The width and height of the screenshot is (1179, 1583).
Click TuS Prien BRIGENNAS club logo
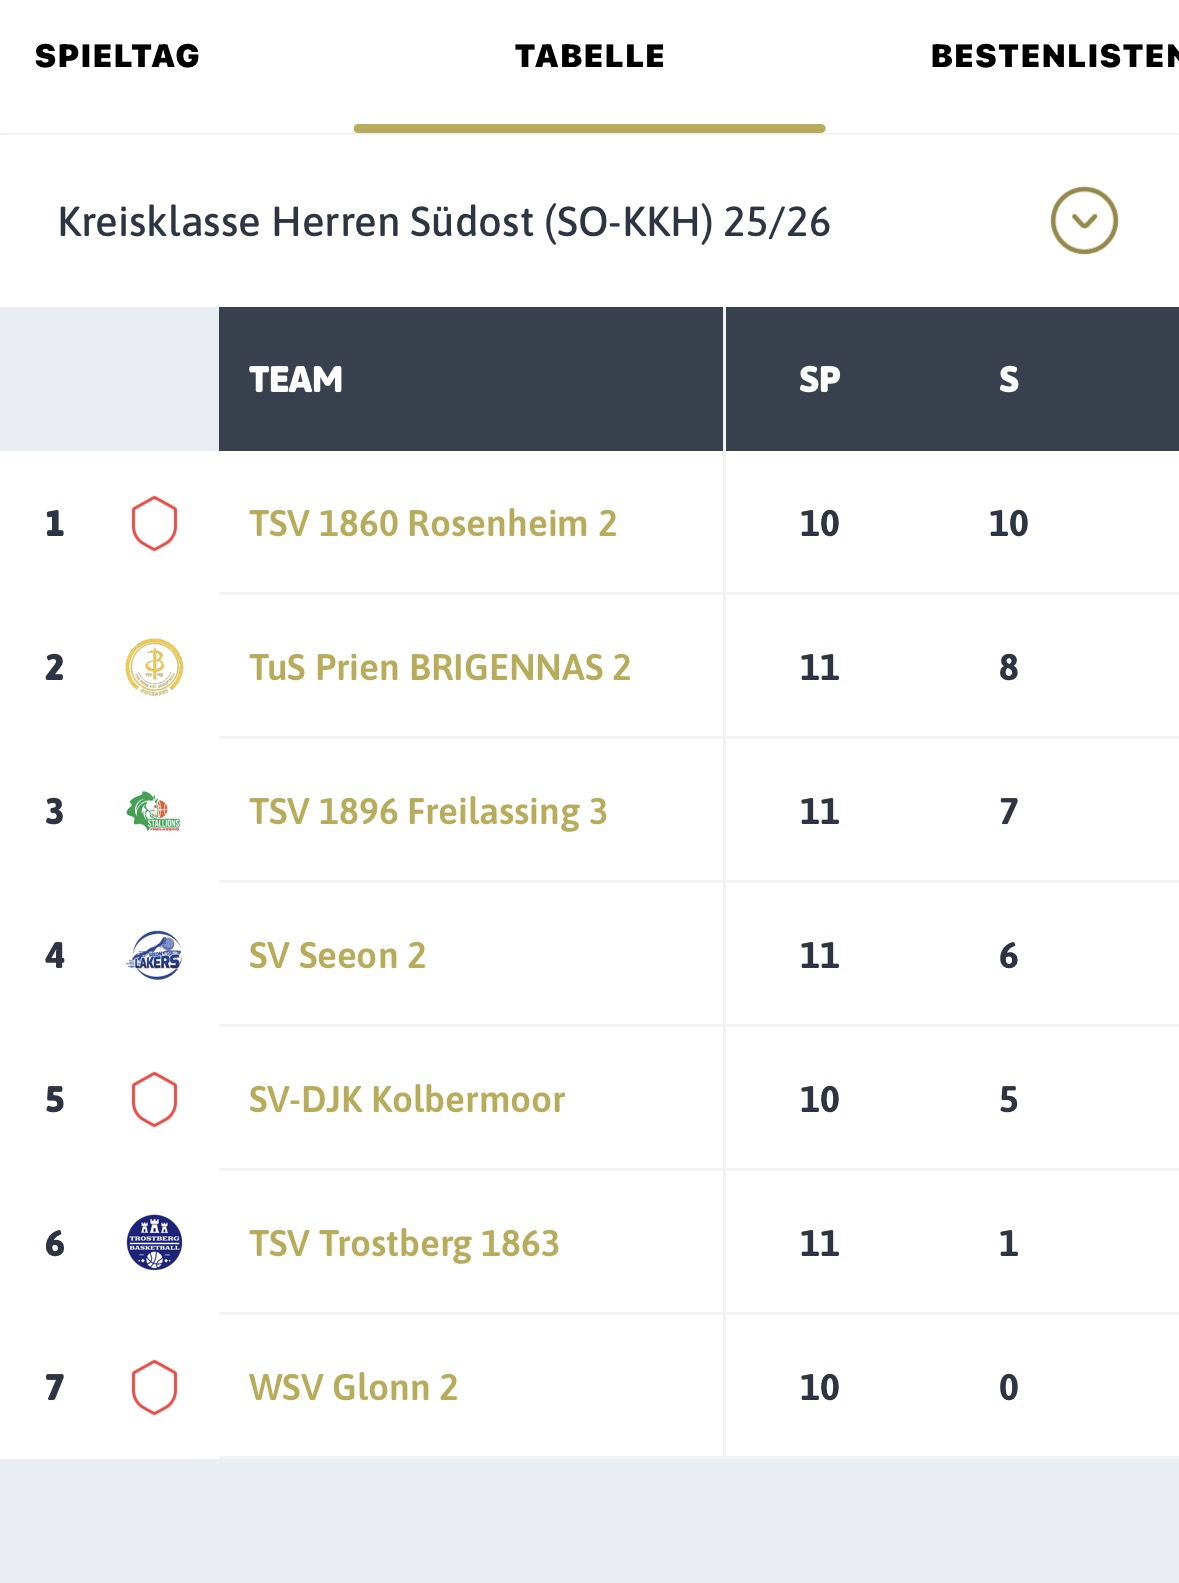click(x=154, y=667)
